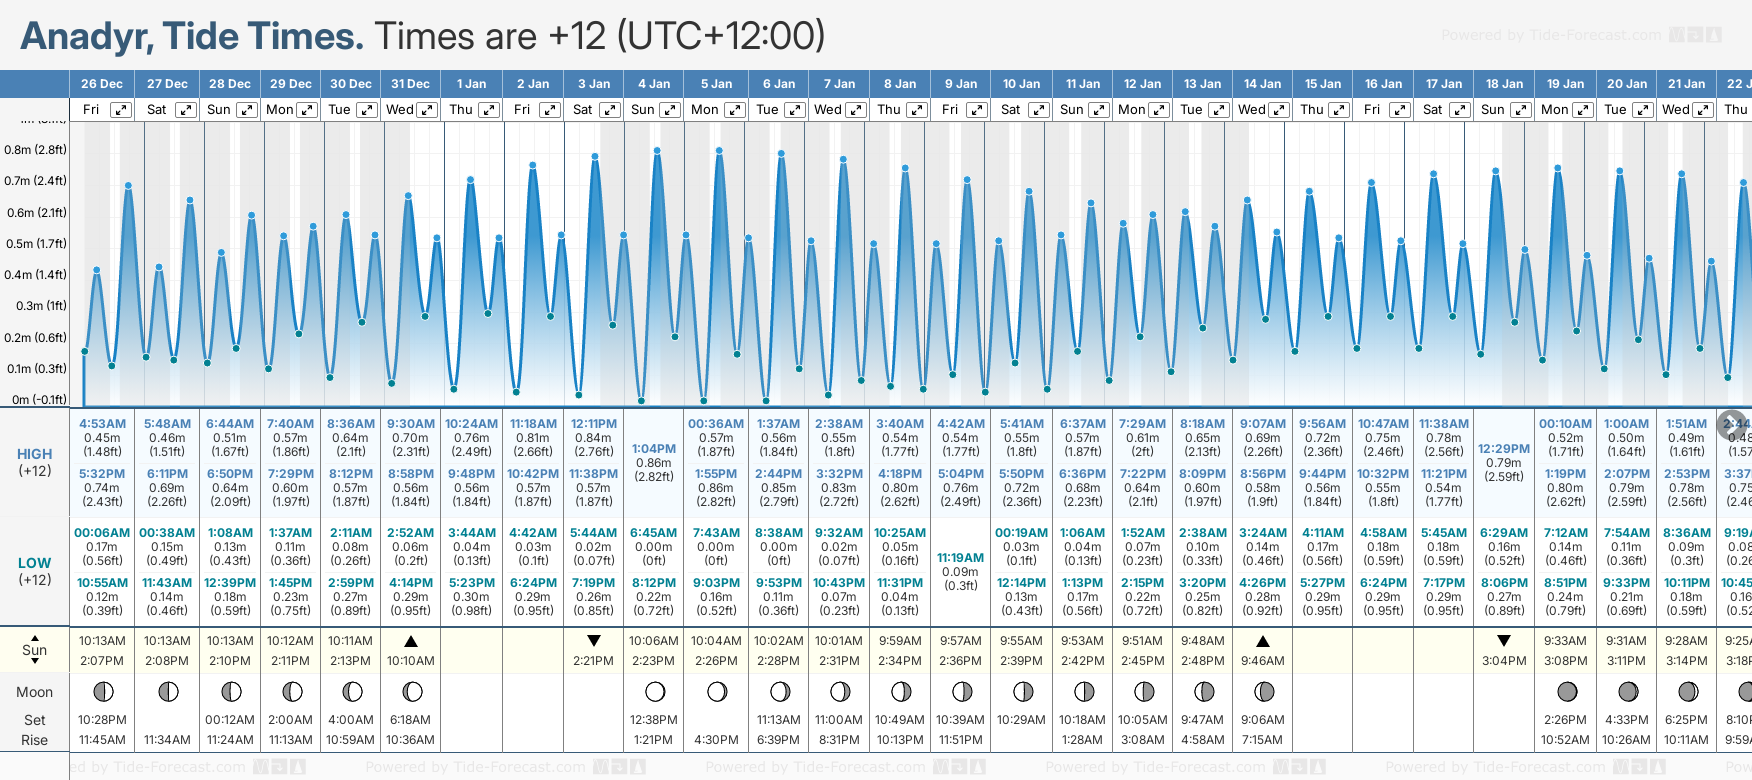Image resolution: width=1752 pixels, height=780 pixels.
Task: Click the scroll-right arrow at the table's edge
Action: [1732, 424]
